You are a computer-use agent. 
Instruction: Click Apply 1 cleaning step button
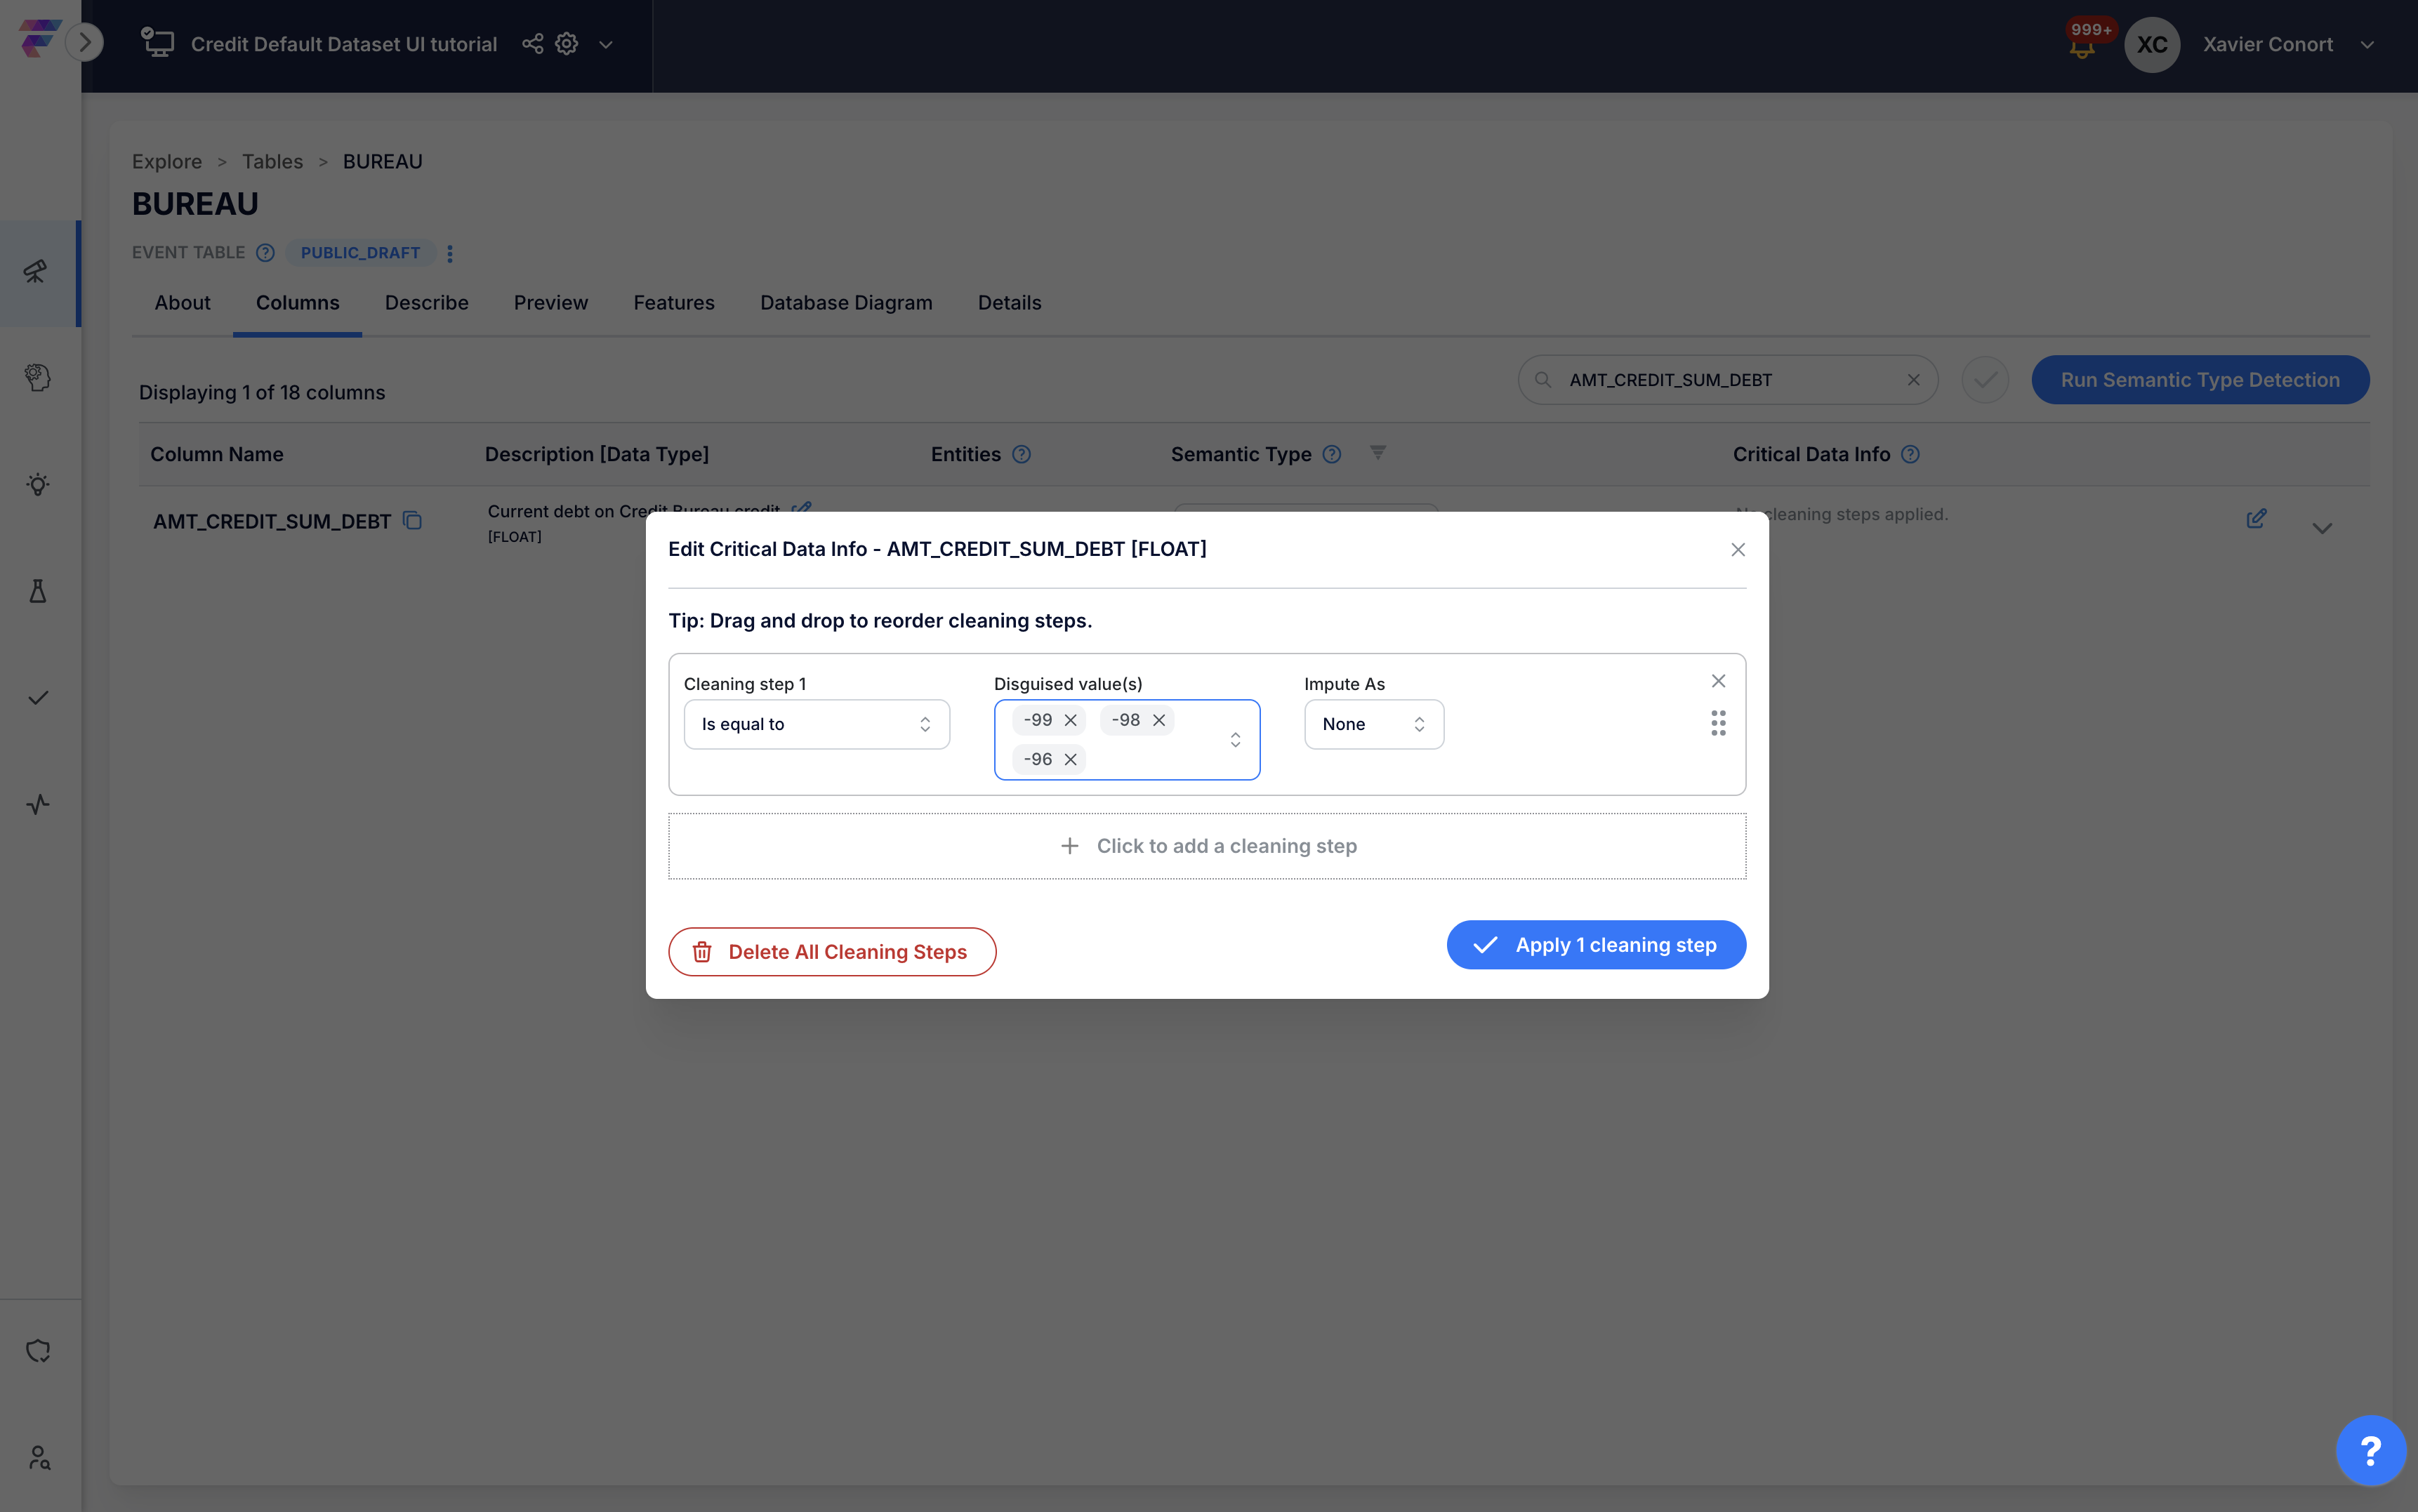tap(1595, 945)
